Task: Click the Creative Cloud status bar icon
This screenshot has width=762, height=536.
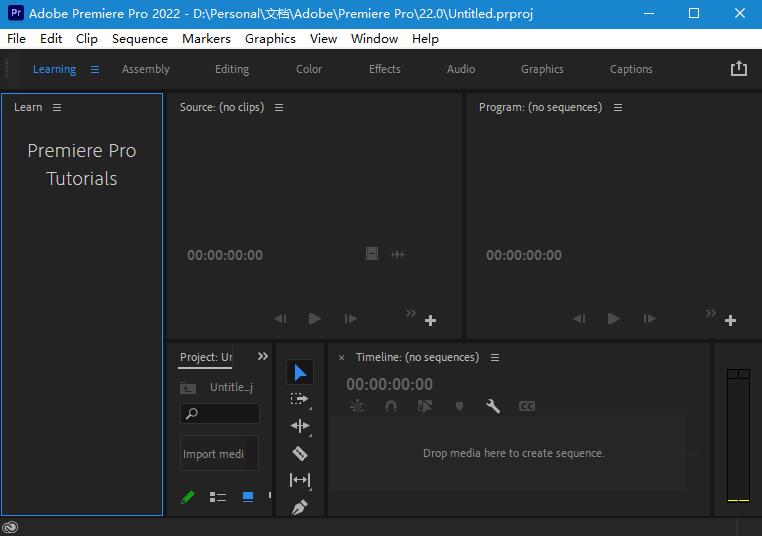Action: coord(10,527)
